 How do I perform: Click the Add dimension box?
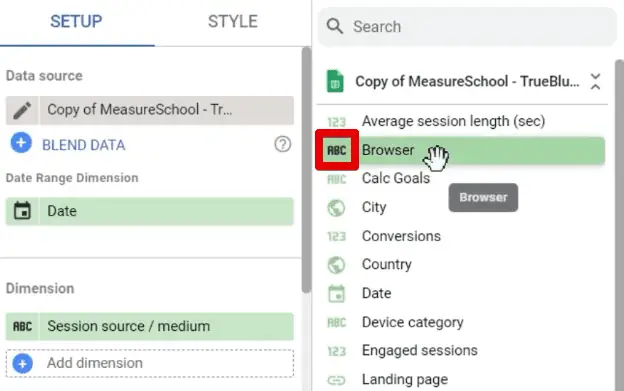pyautogui.click(x=150, y=363)
